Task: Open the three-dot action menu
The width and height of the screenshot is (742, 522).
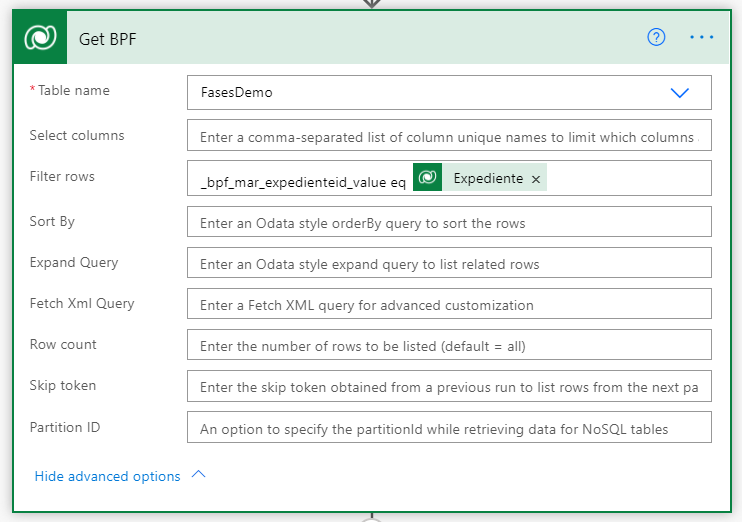Action: tap(701, 37)
